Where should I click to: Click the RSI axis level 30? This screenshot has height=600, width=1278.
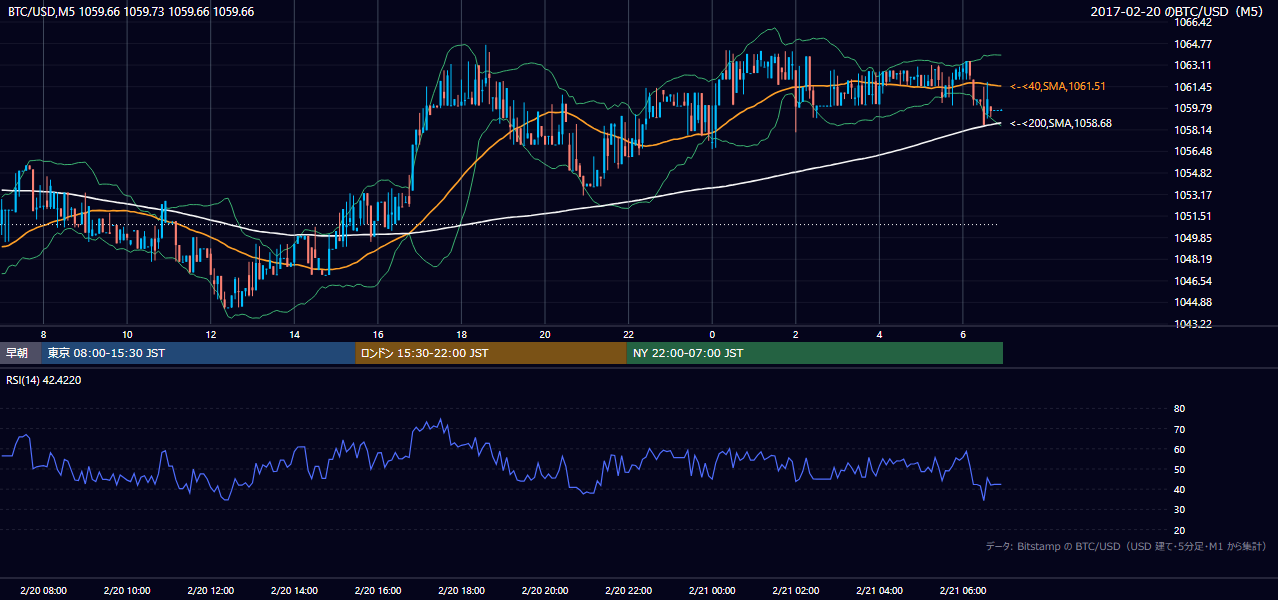1179,510
